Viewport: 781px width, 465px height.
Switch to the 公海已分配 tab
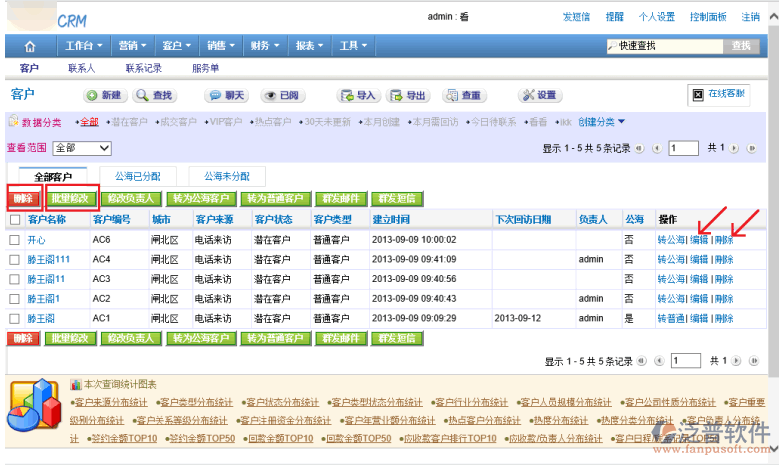pyautogui.click(x=145, y=176)
